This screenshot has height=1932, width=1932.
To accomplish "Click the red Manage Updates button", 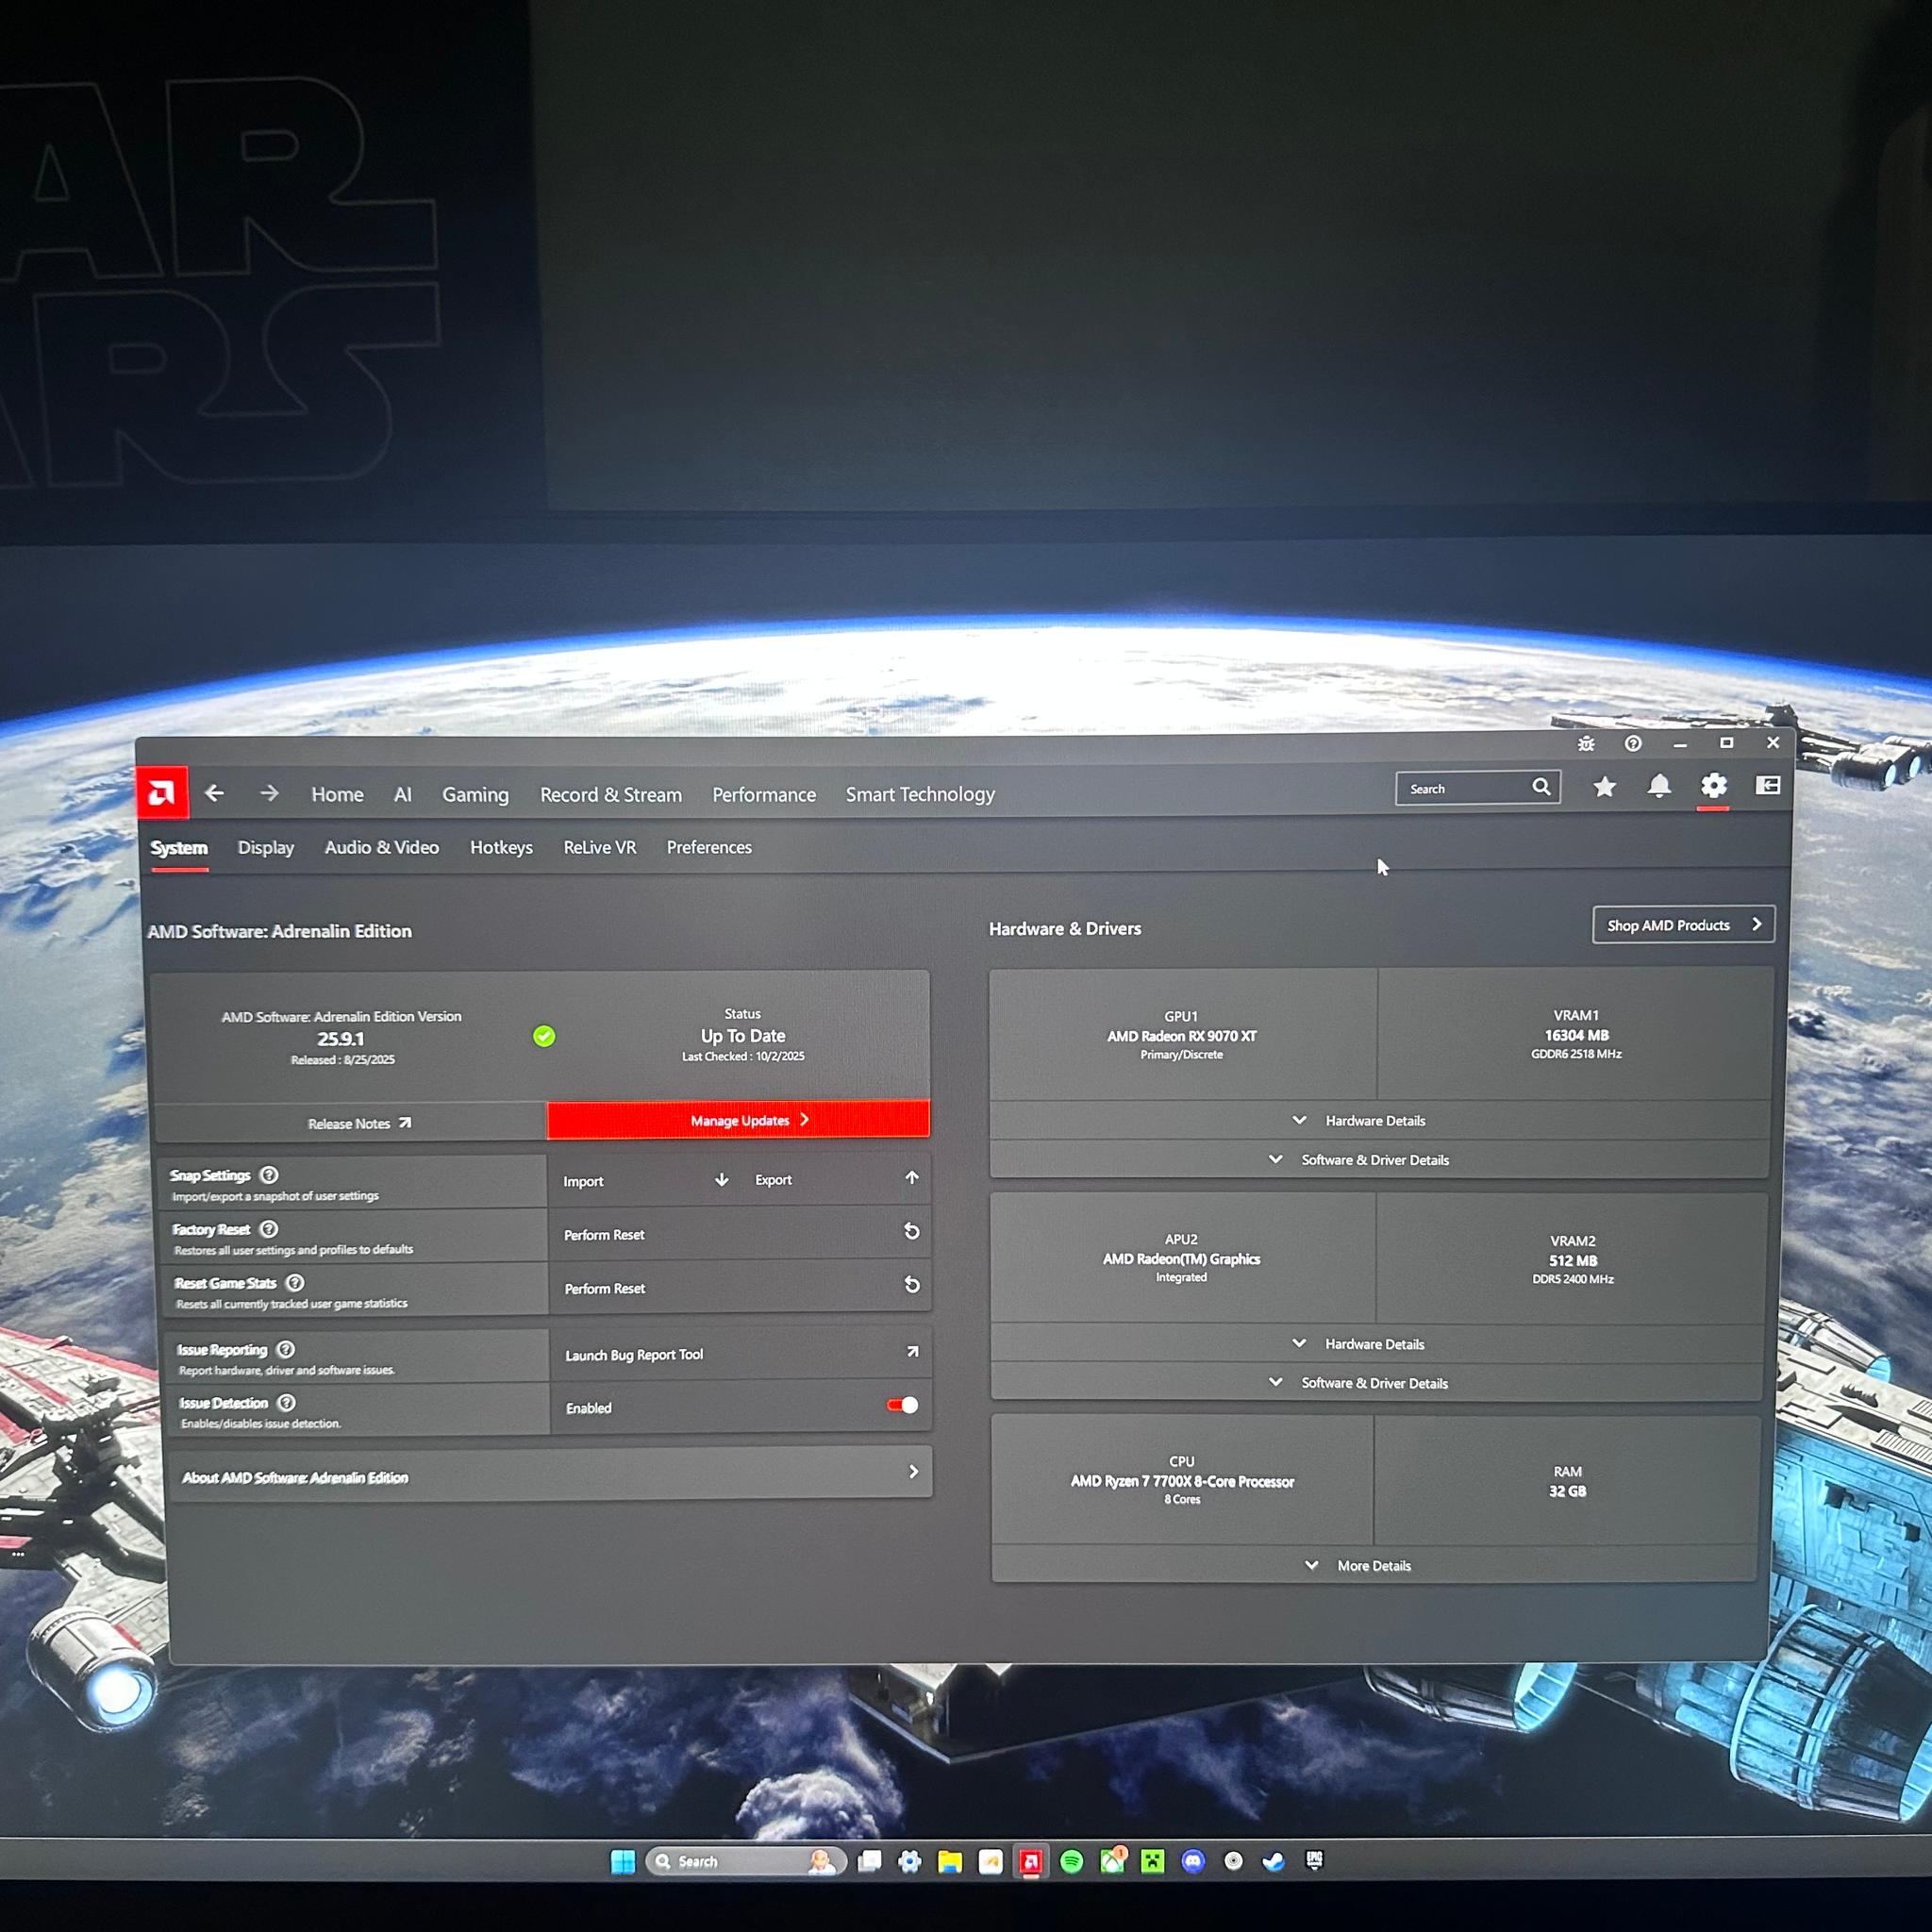I will 739,1120.
